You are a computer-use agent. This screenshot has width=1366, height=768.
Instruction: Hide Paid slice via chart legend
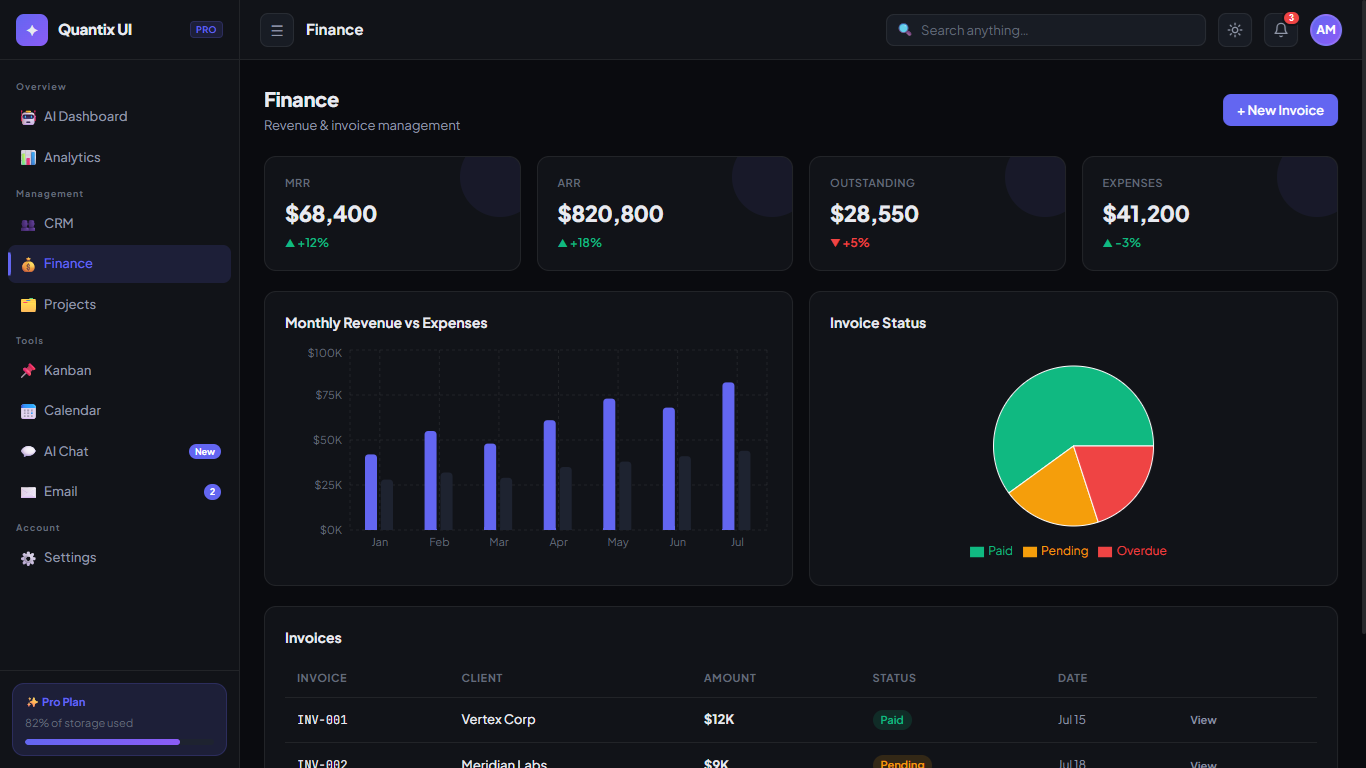click(990, 551)
